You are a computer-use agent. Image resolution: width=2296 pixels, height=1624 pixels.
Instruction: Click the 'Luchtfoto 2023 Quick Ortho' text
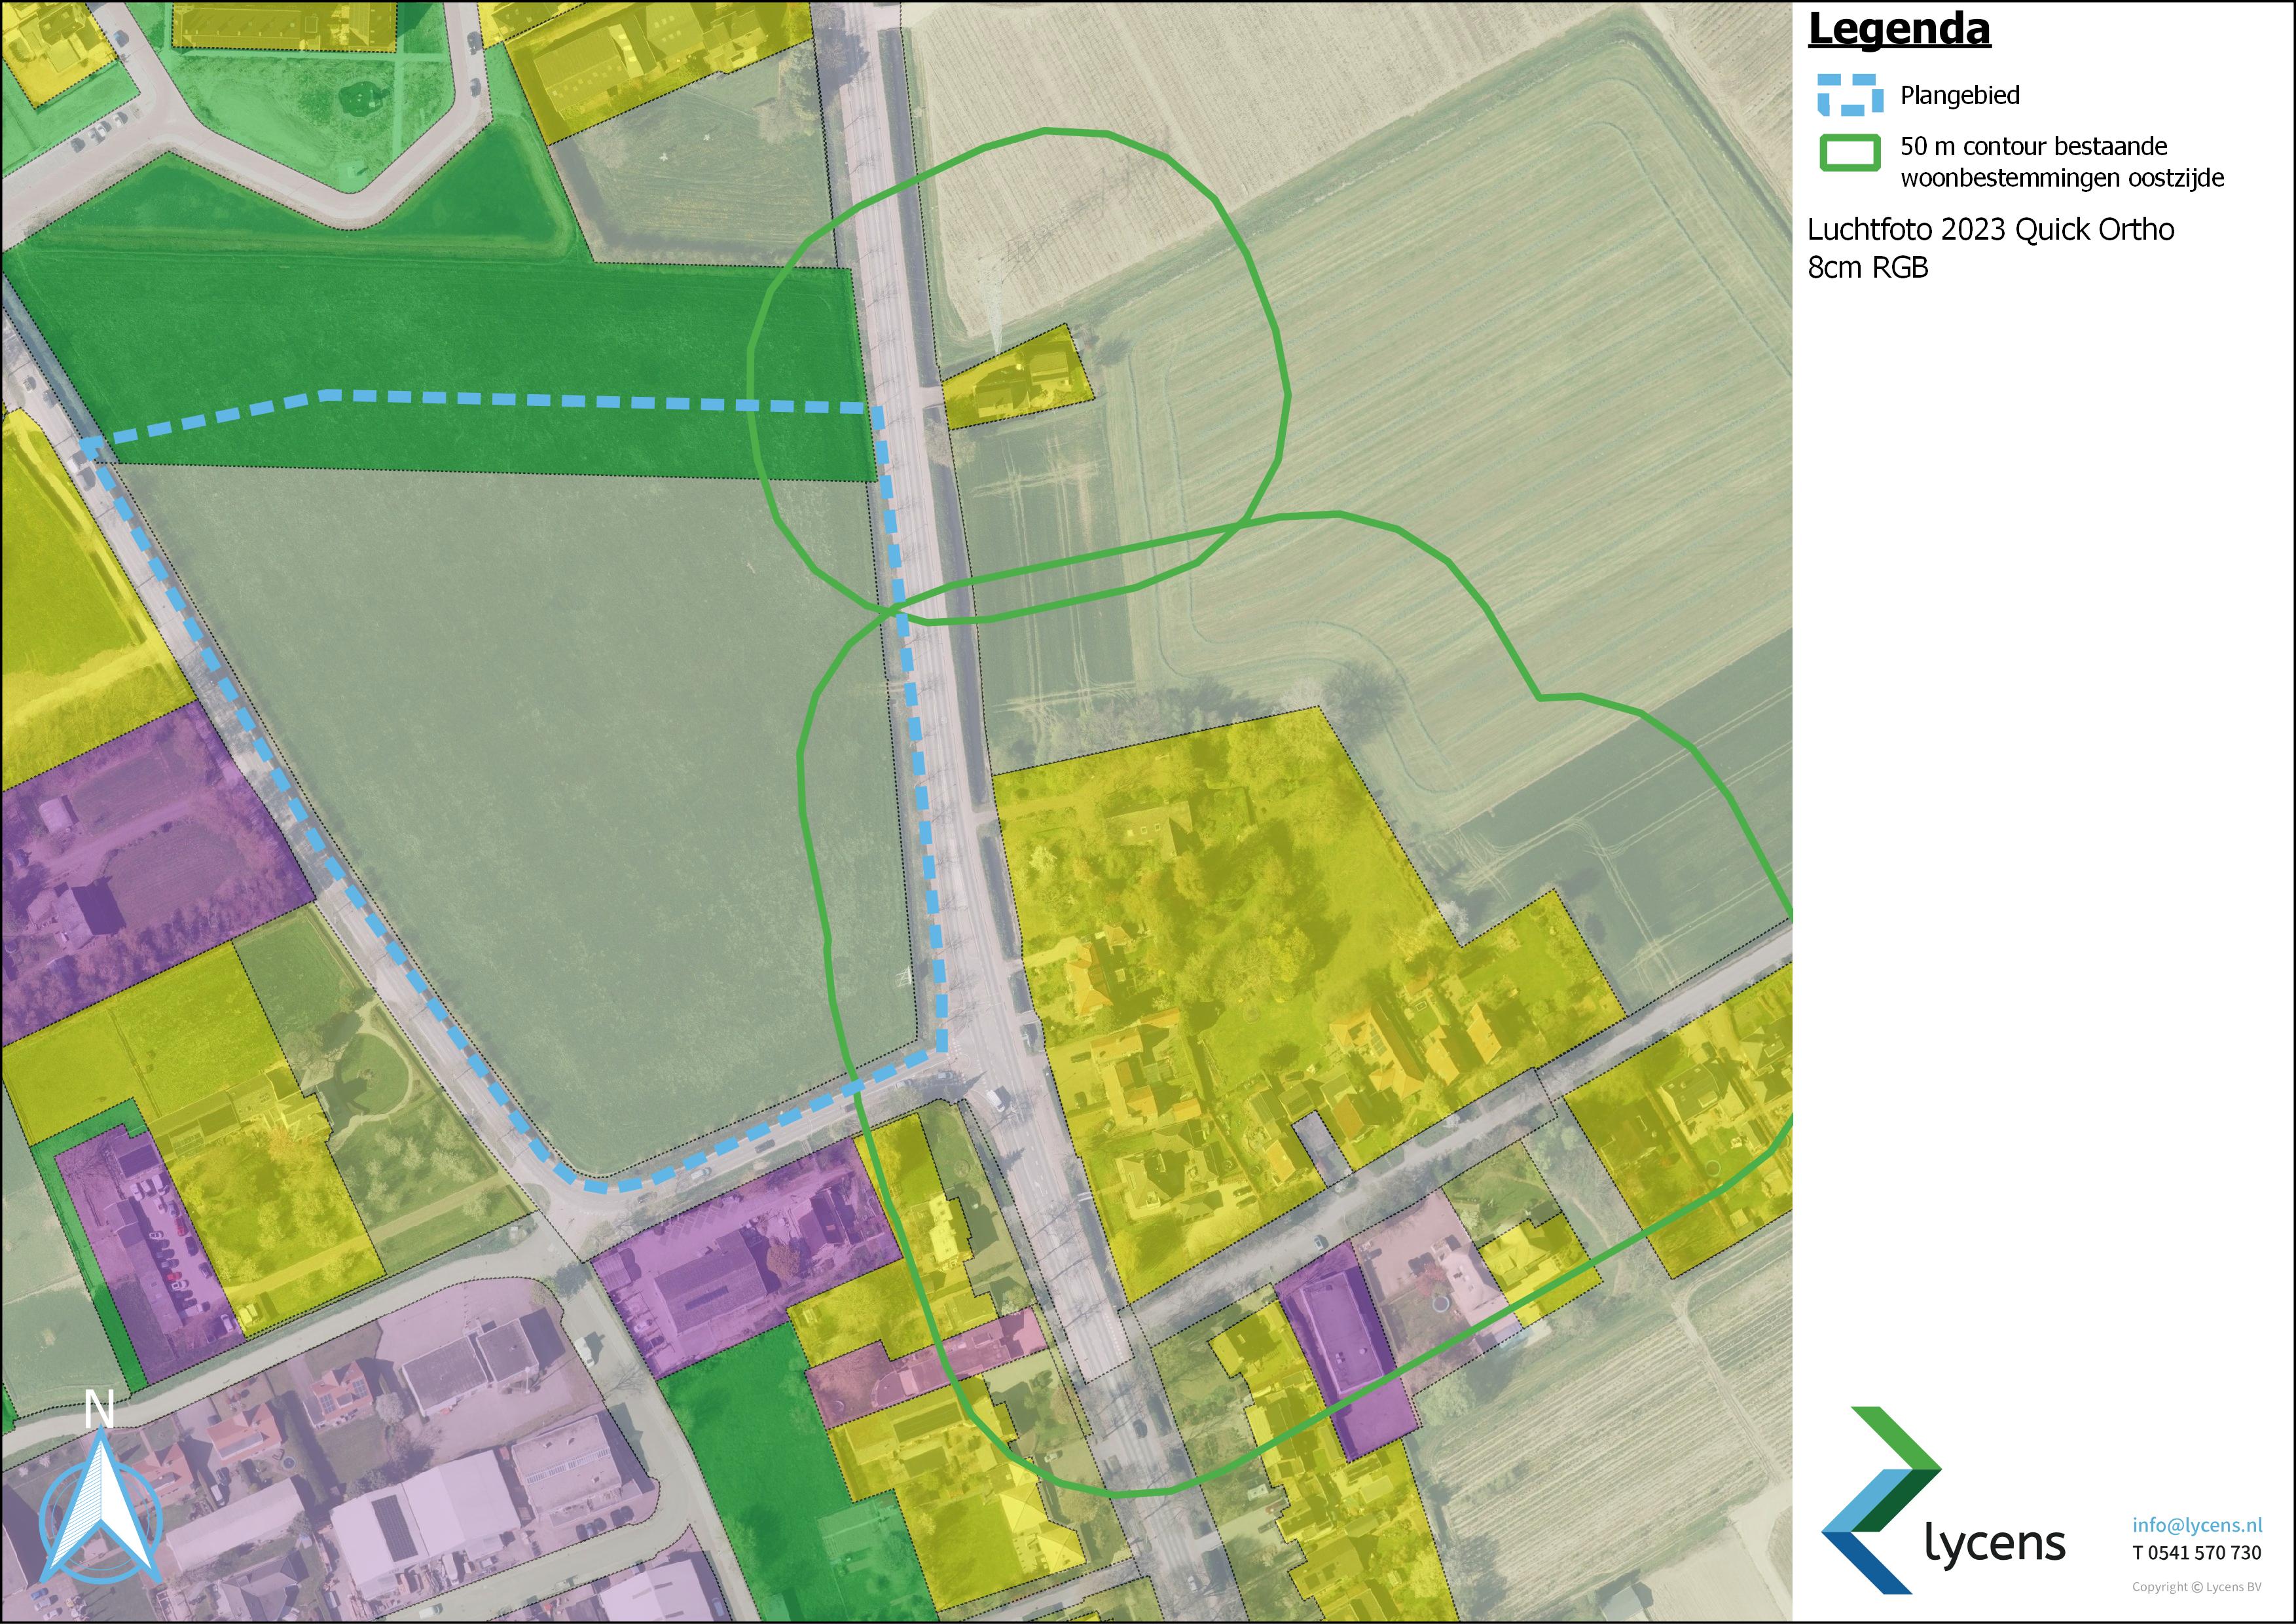coord(1991,230)
